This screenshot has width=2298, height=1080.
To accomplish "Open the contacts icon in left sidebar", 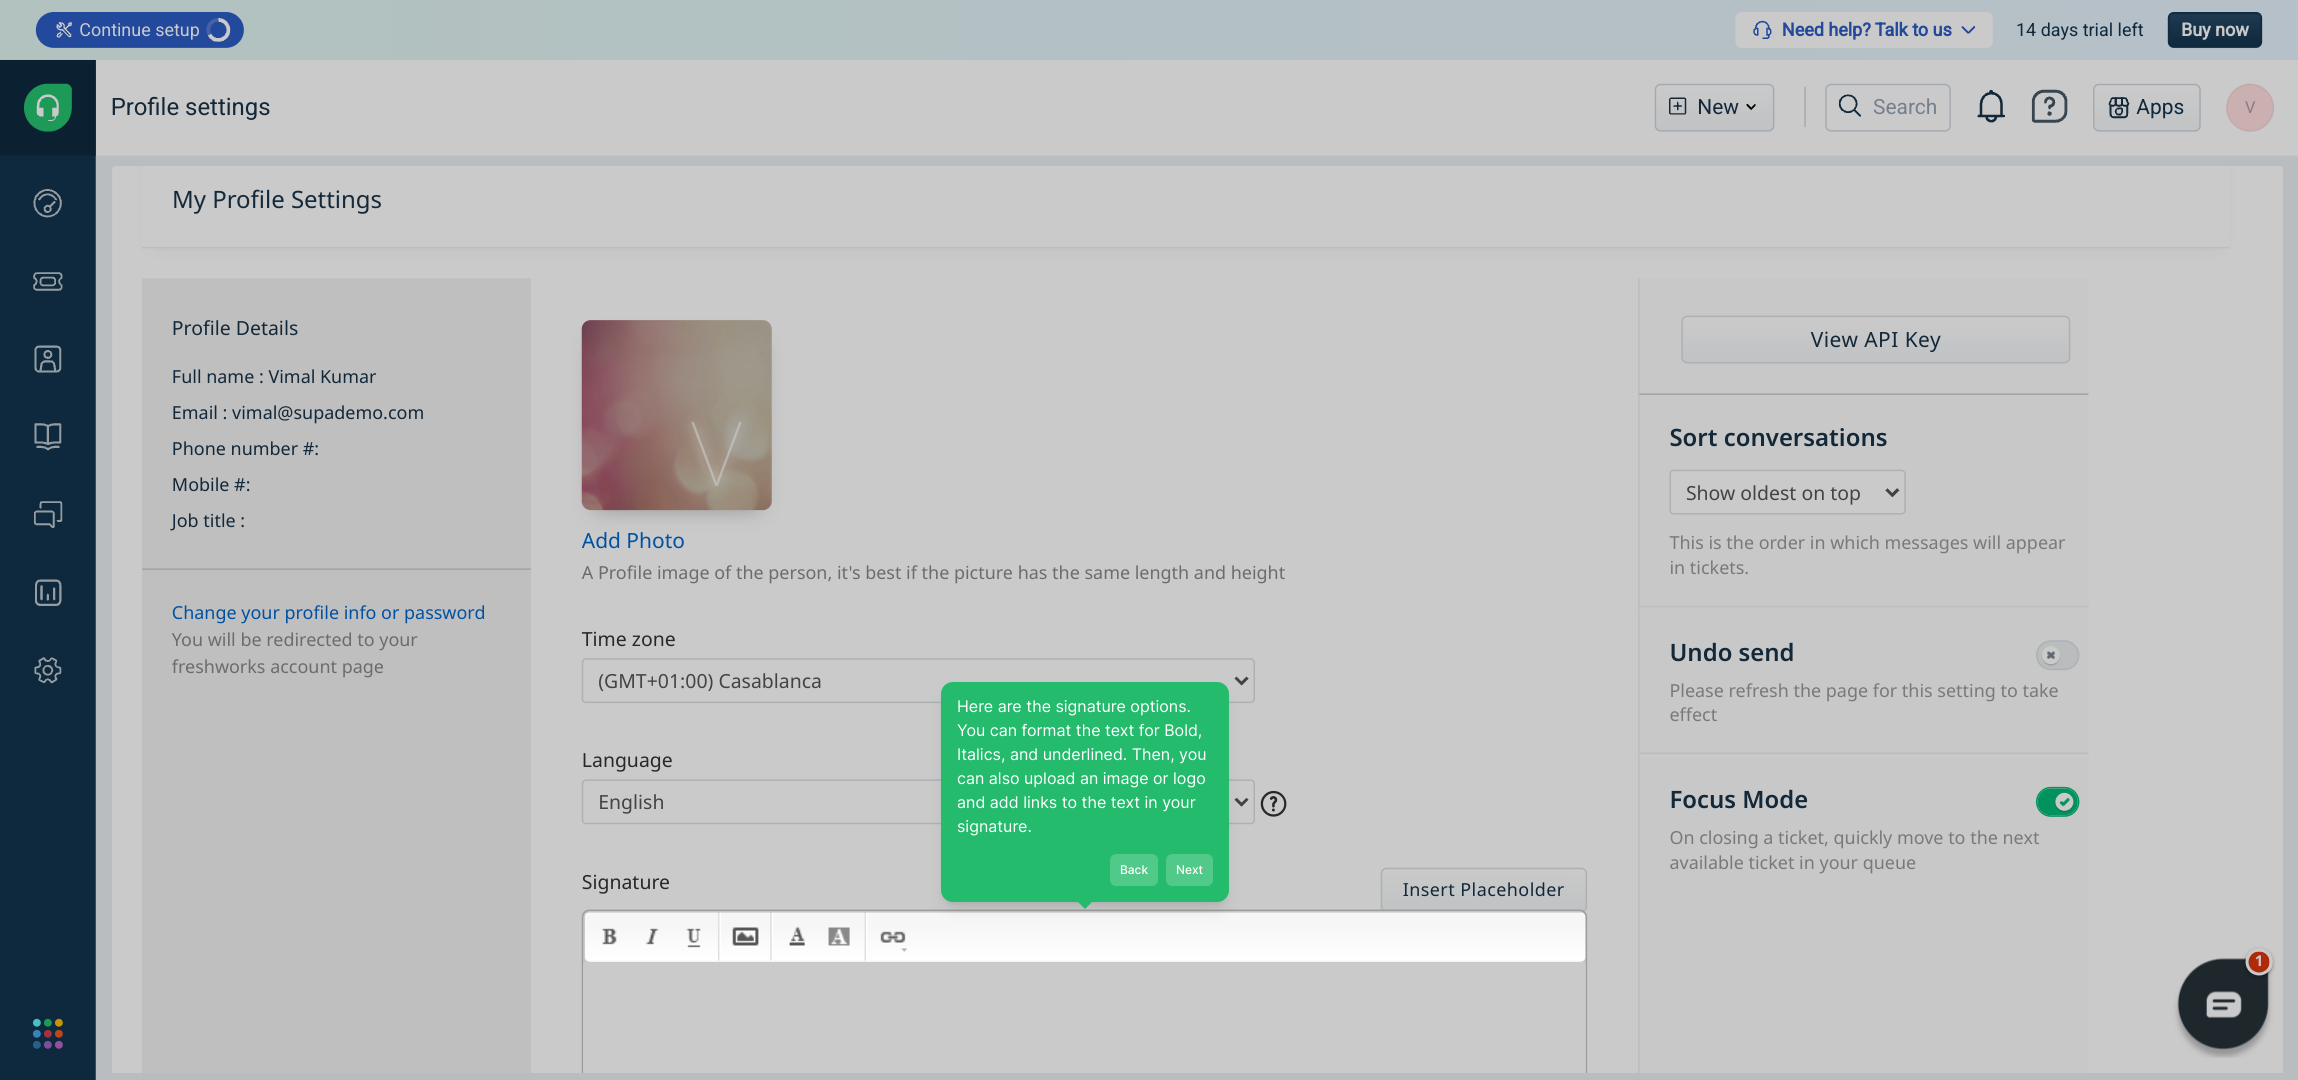I will [x=48, y=359].
